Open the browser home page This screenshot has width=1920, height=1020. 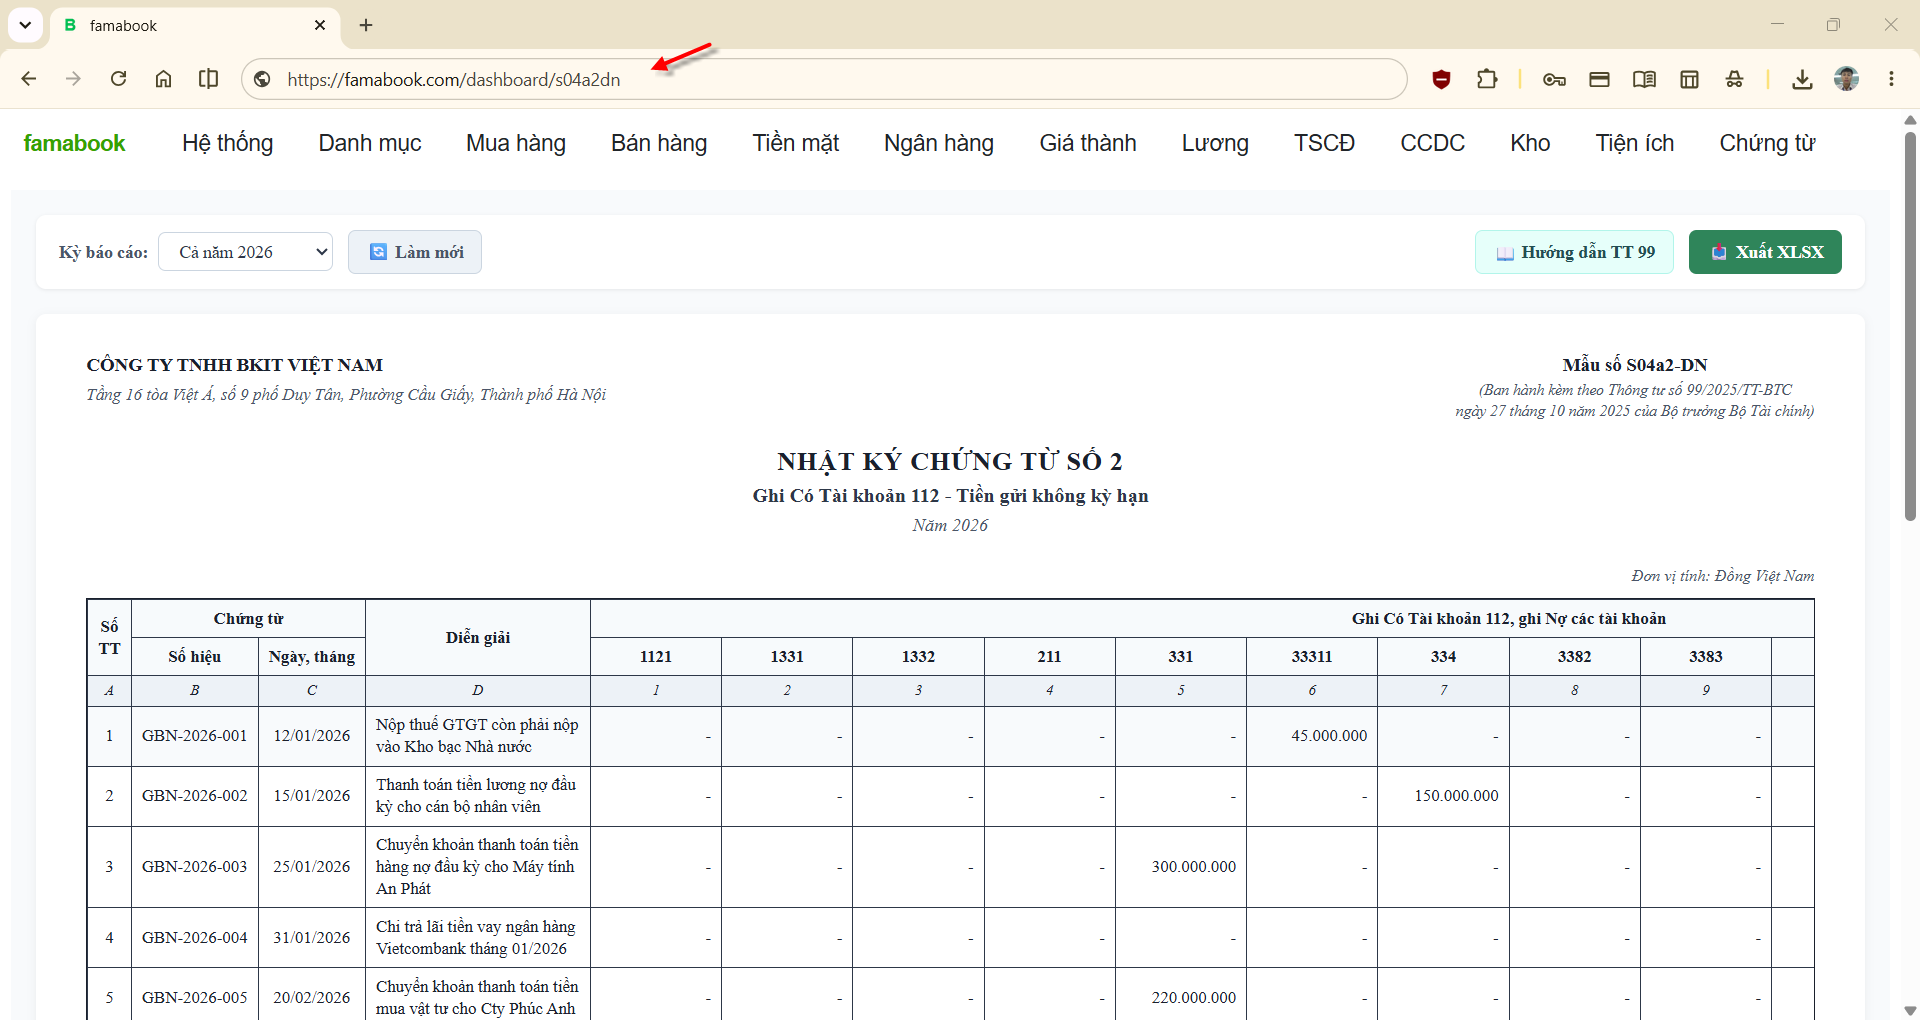tap(163, 79)
